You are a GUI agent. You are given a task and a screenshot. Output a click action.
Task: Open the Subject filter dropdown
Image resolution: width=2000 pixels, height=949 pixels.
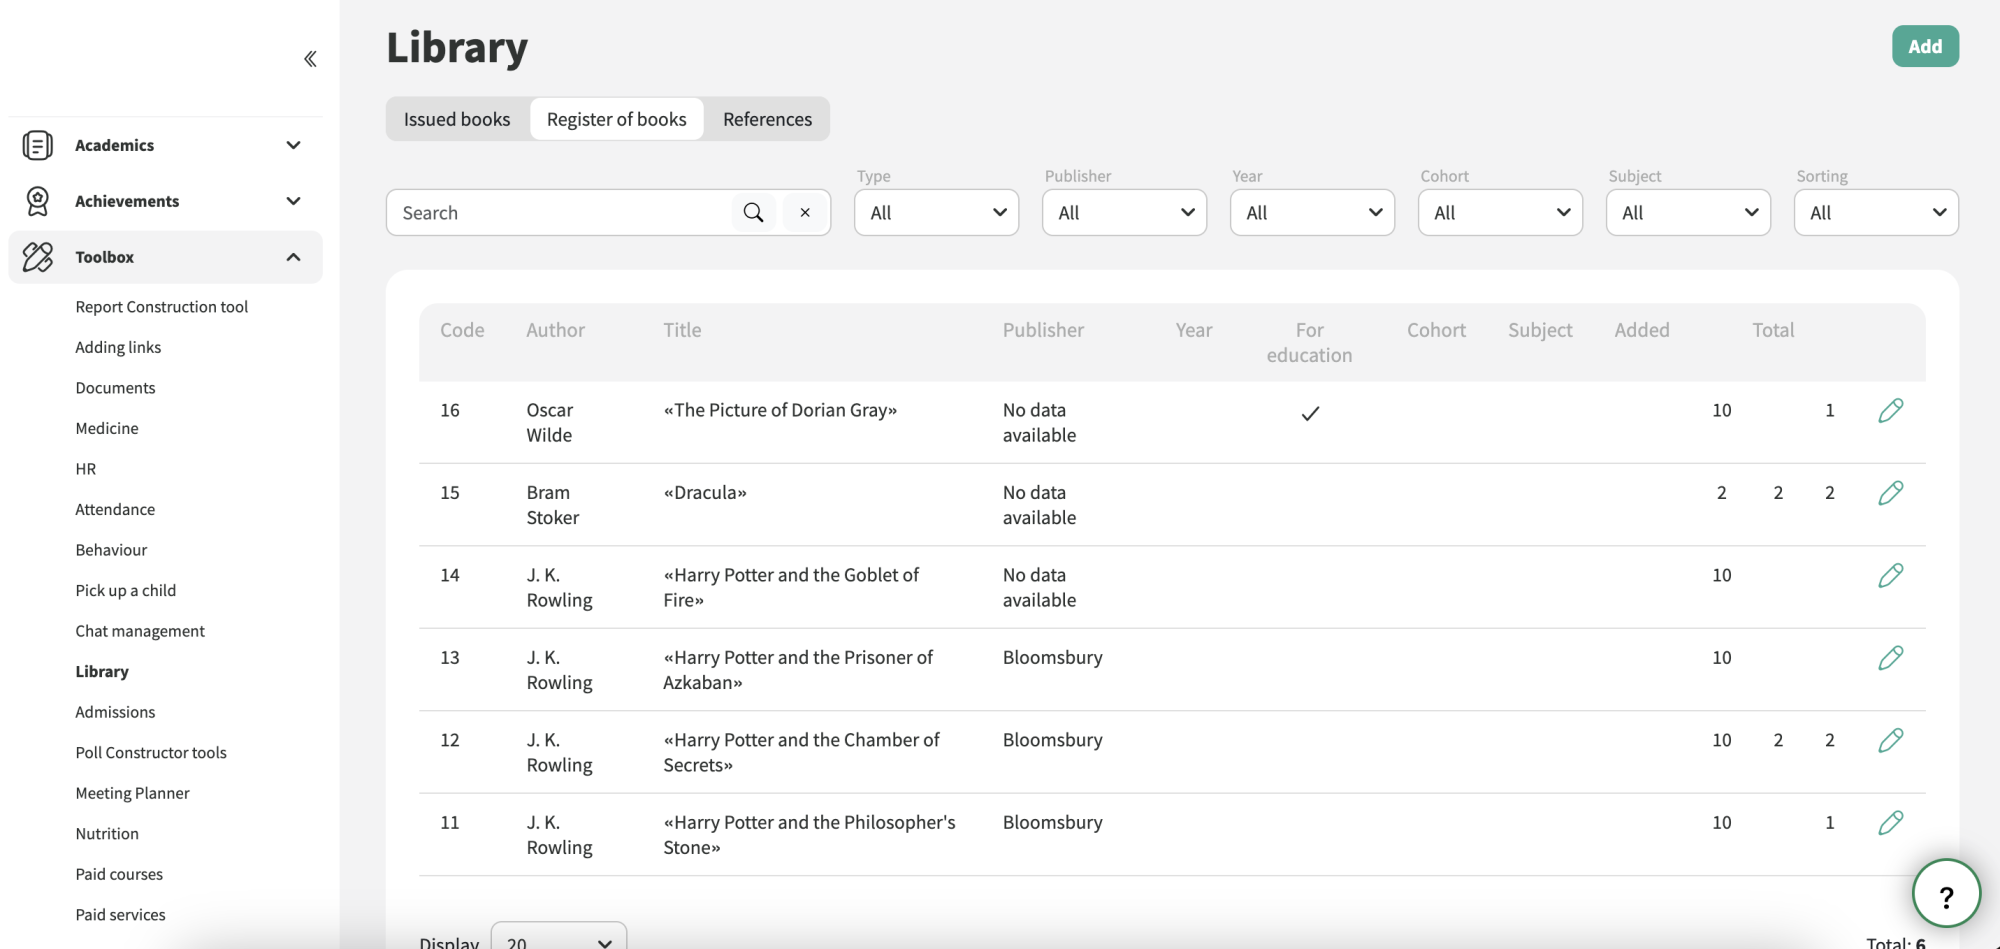[x=1688, y=212]
